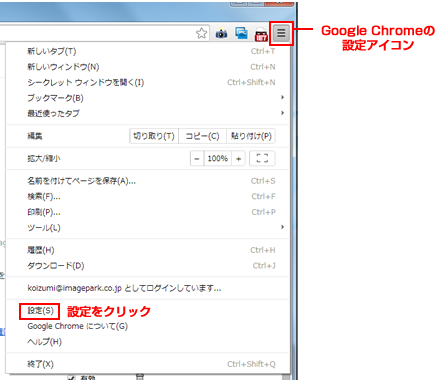This screenshot has width=437, height=380.
Task: Select 印刷(P)... menu item
Action: point(148,212)
